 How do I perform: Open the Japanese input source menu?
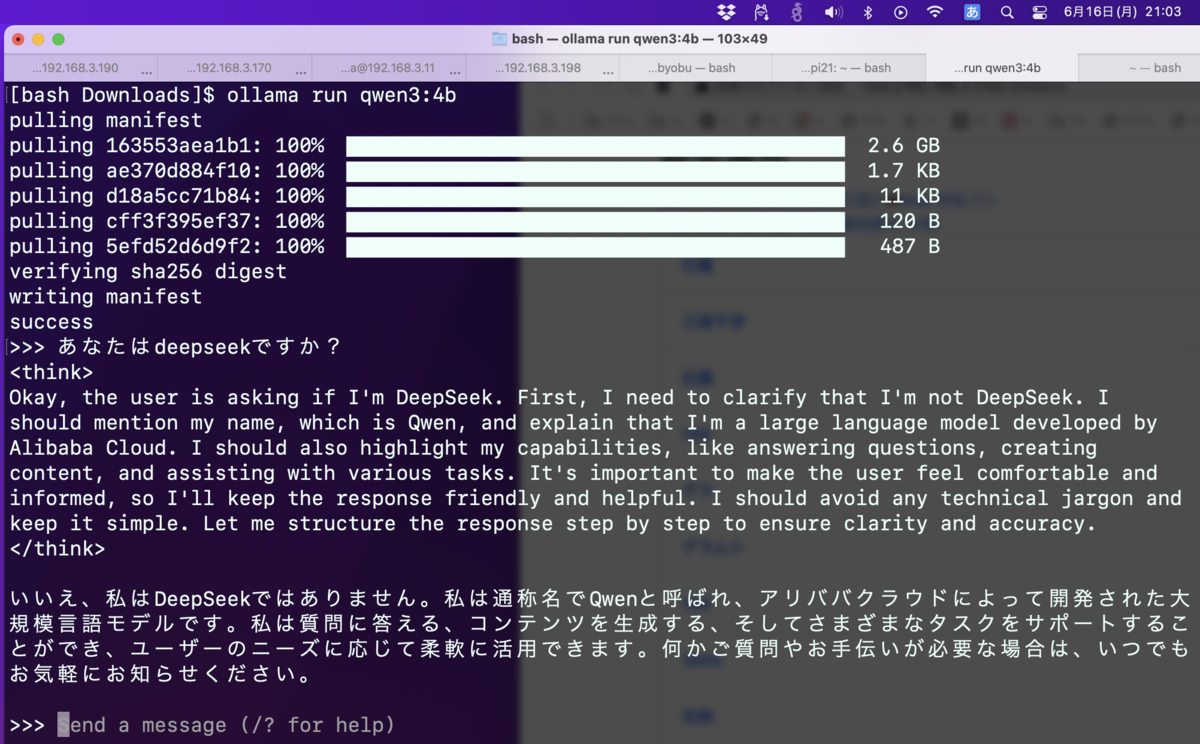coord(972,12)
